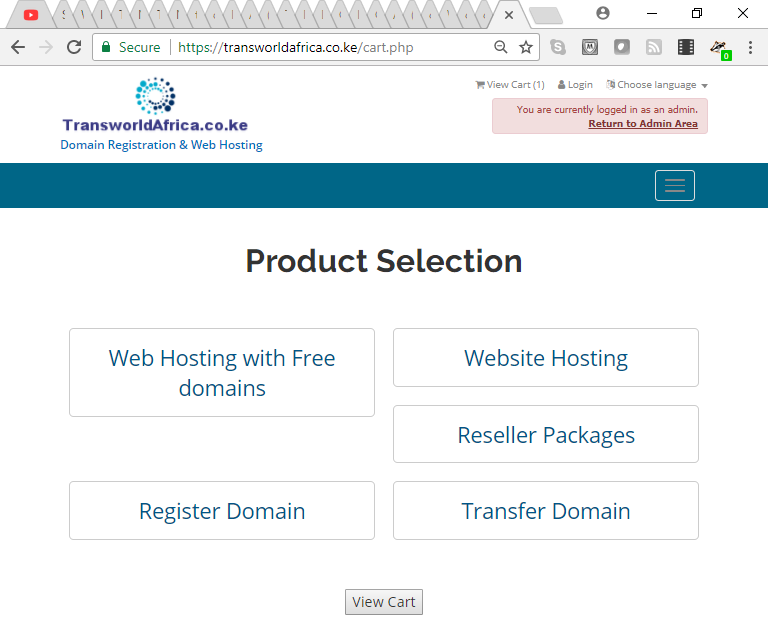Open the film strip extension icon
This screenshot has width=768, height=632.
pyautogui.click(x=686, y=47)
